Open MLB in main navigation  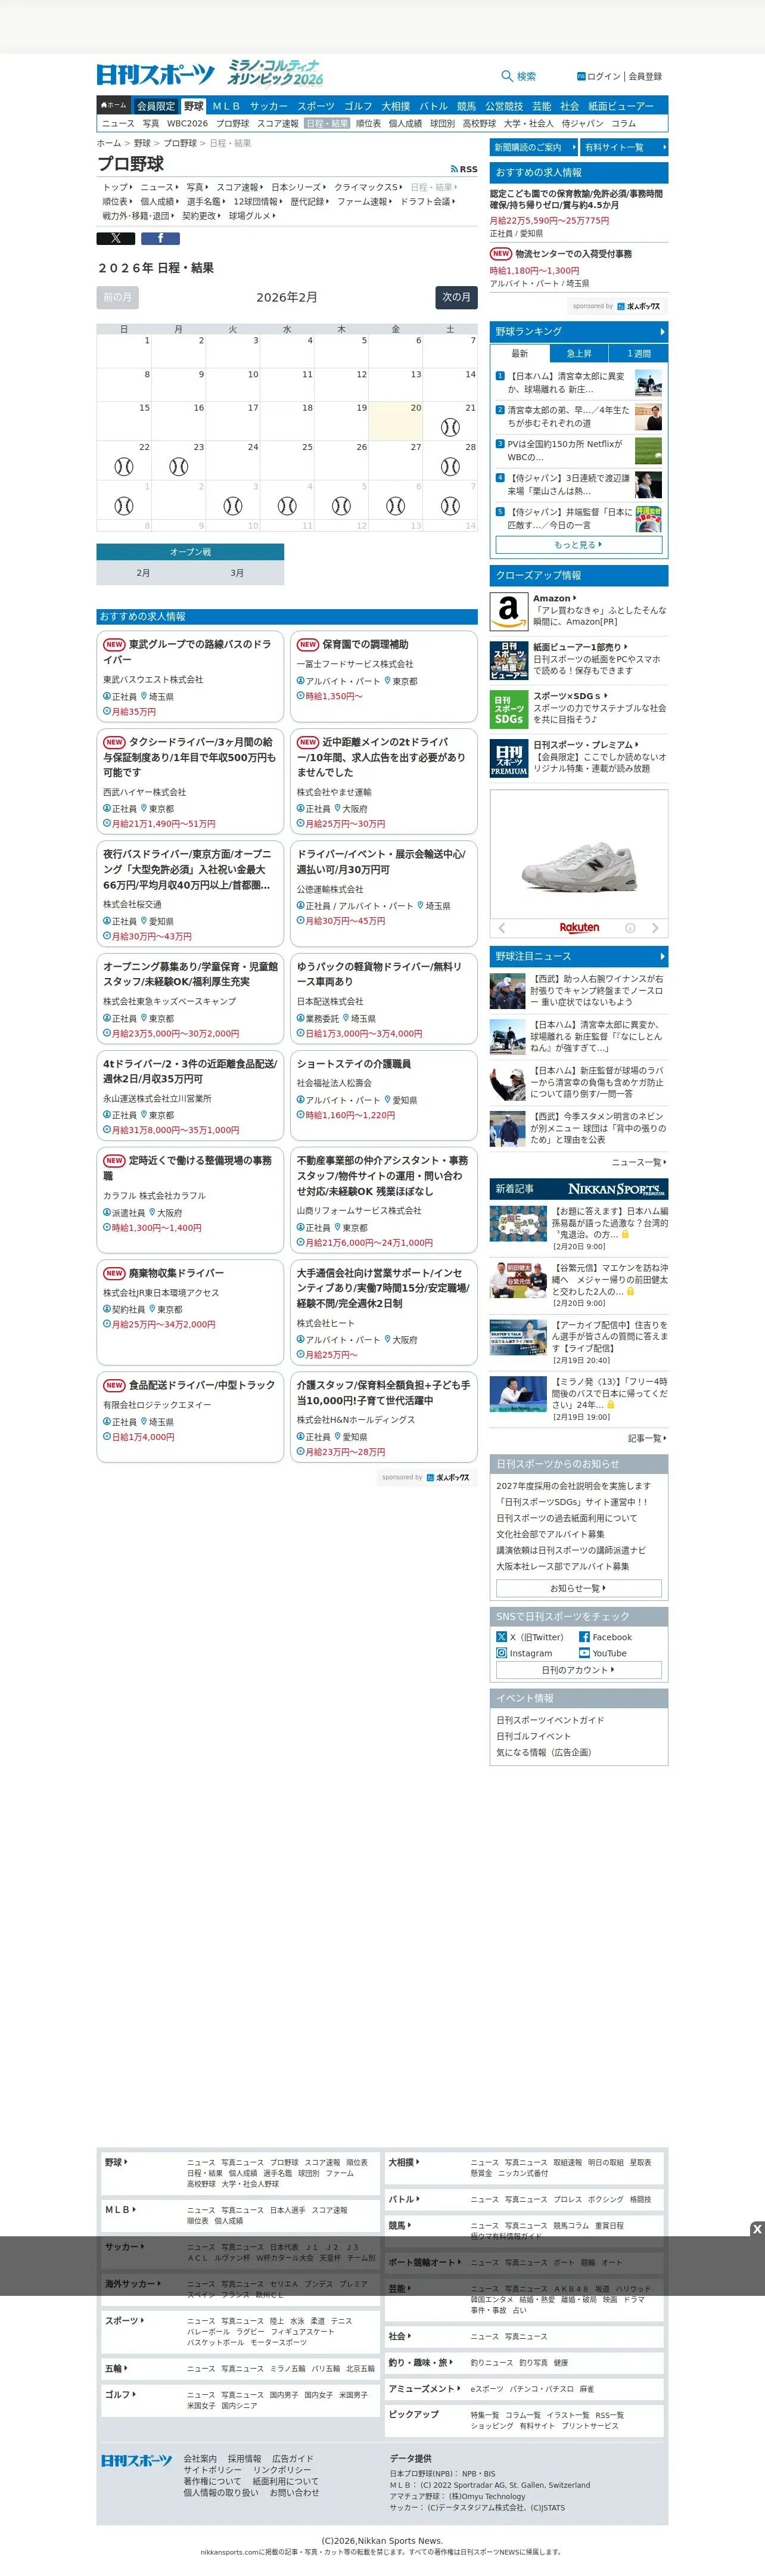(226, 106)
